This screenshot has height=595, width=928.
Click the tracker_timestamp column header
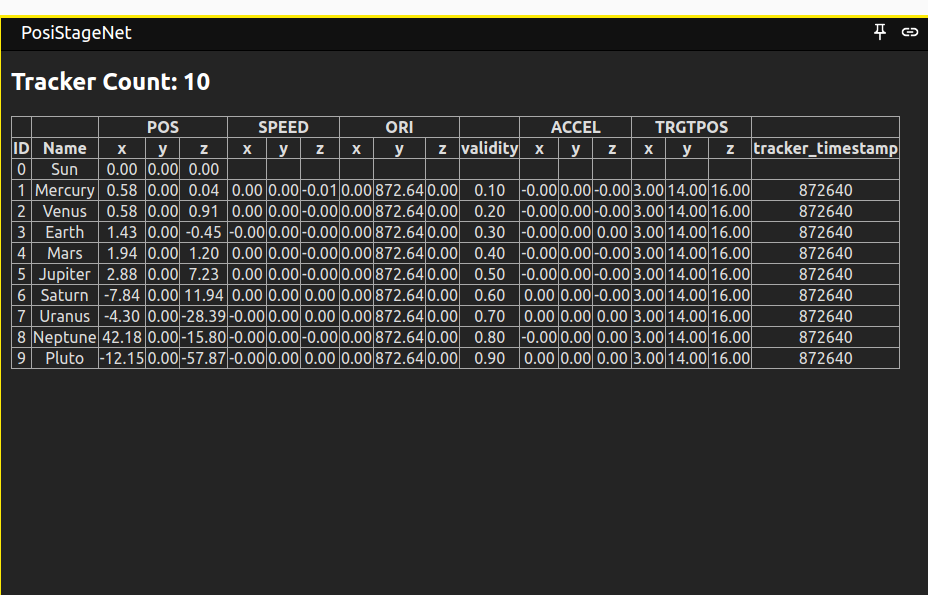(826, 148)
